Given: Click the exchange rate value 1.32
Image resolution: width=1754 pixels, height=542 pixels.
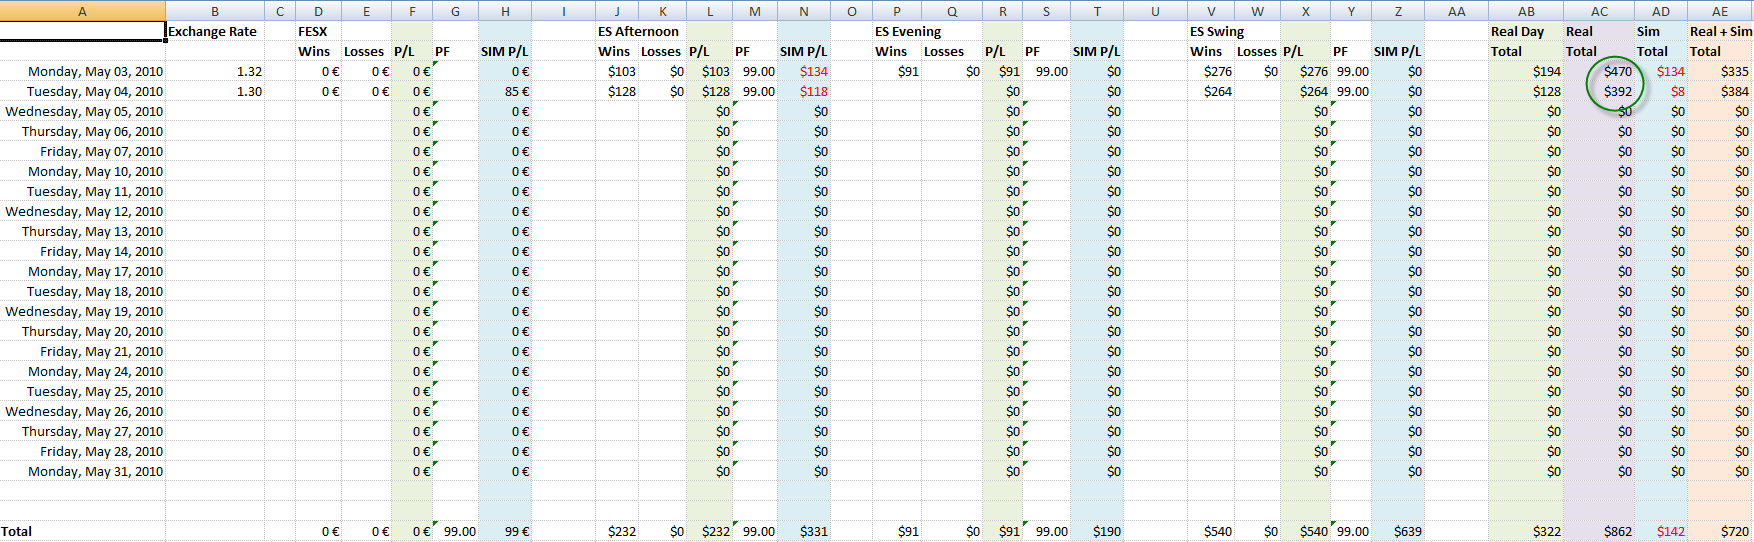Looking at the screenshot, I should coord(215,71).
